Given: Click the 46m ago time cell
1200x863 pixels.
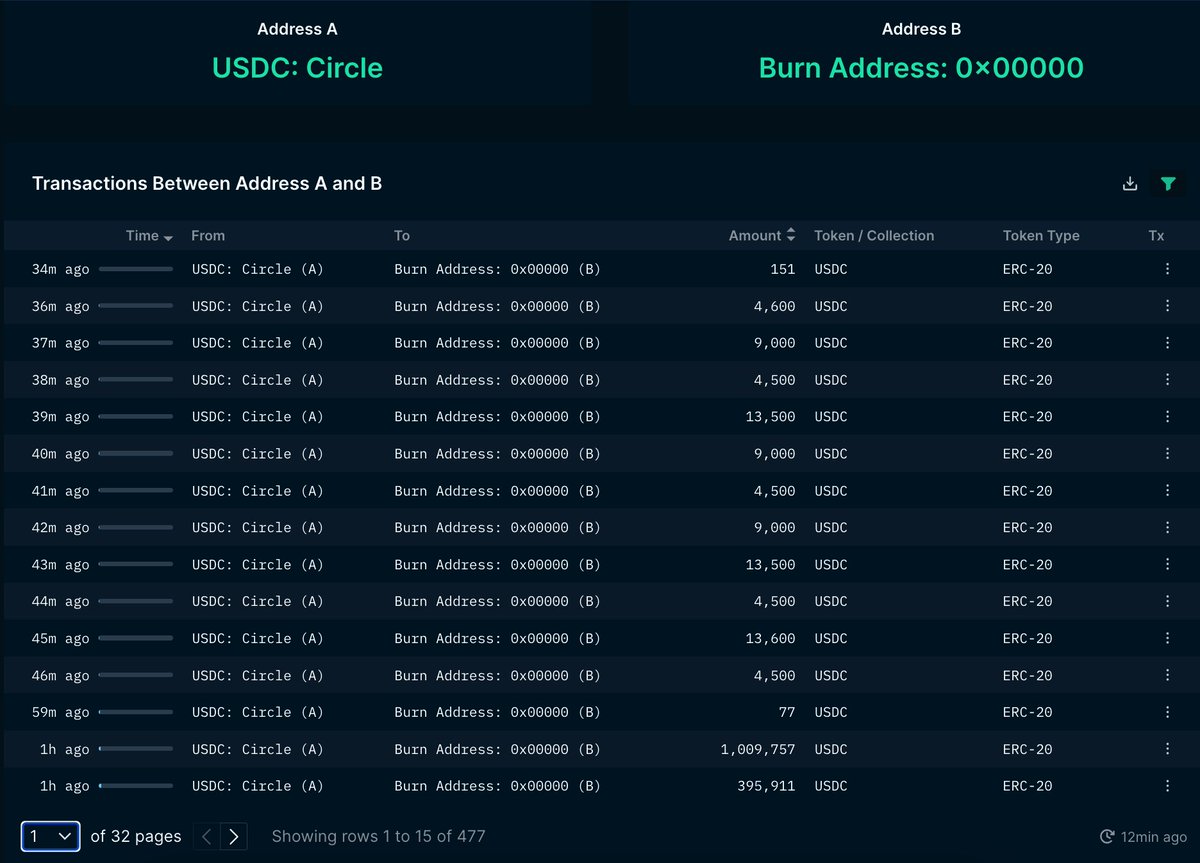Looking at the screenshot, I should click(x=60, y=675).
